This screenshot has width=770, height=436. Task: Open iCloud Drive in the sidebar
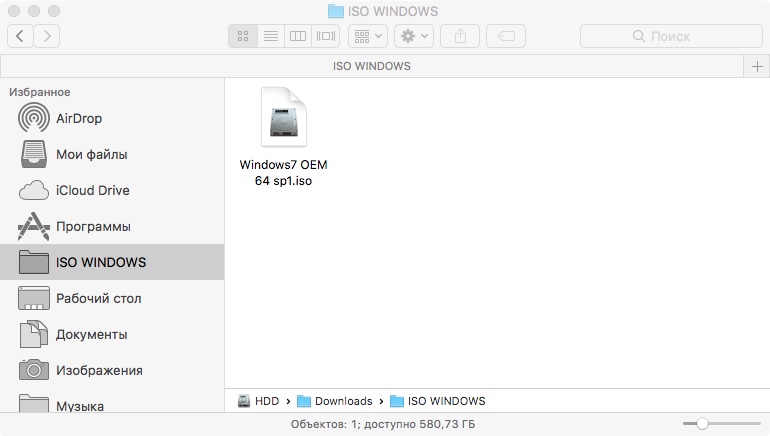coord(112,191)
